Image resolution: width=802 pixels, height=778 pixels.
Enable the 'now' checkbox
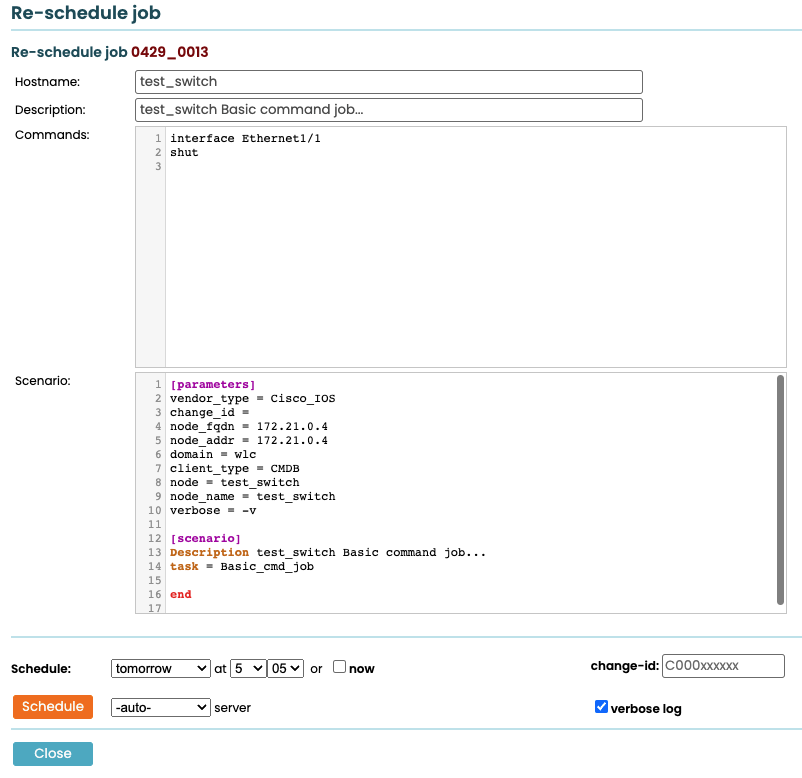pos(340,667)
